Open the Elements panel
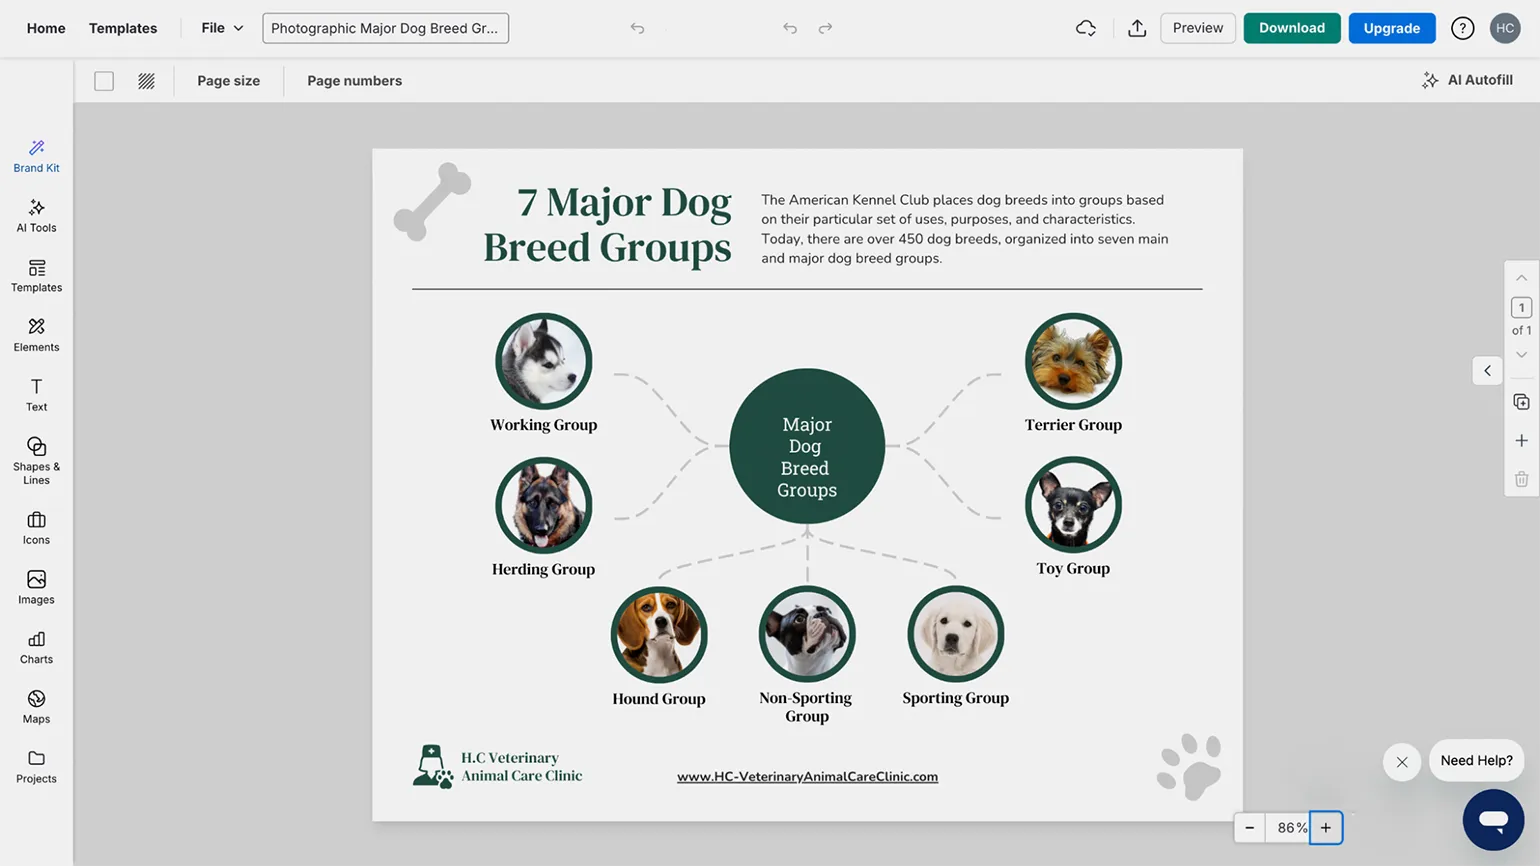1540x866 pixels. (x=36, y=335)
